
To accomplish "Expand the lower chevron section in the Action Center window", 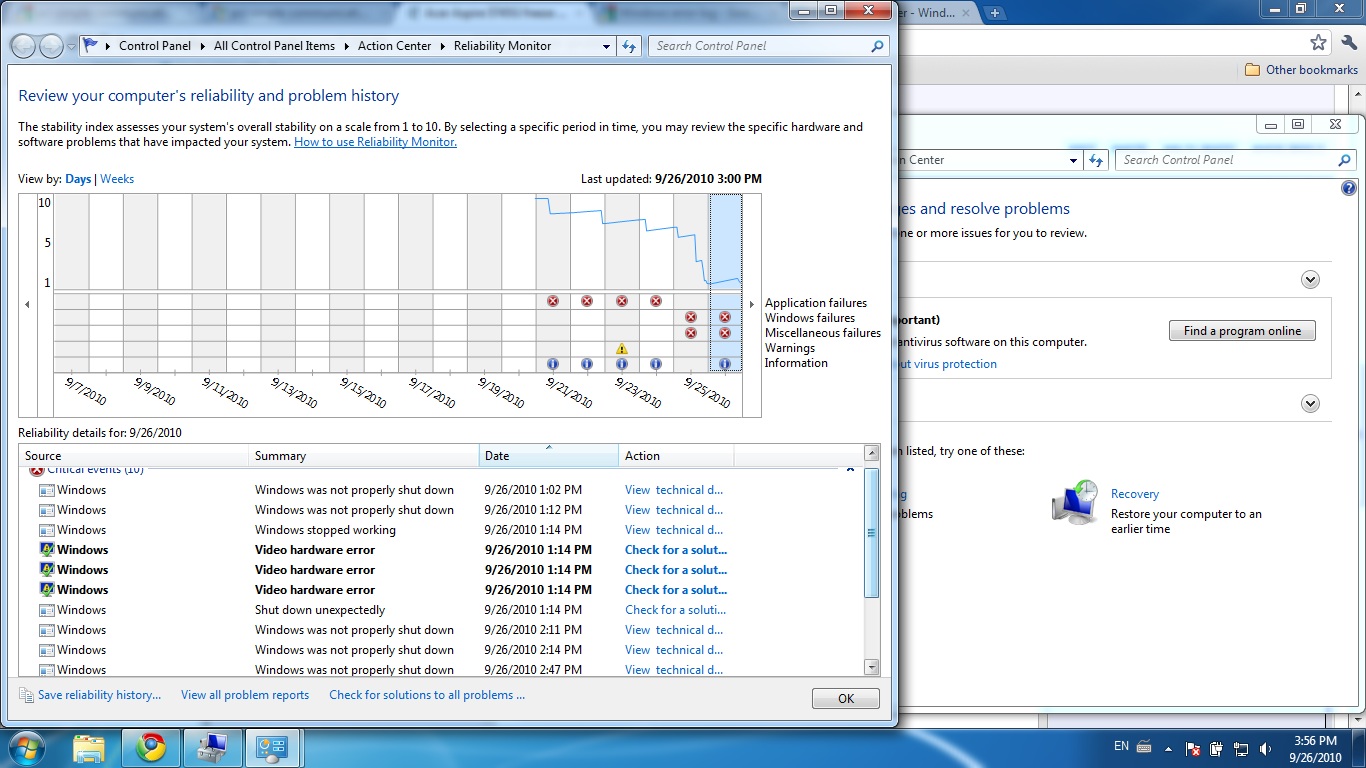I will [x=1310, y=404].
